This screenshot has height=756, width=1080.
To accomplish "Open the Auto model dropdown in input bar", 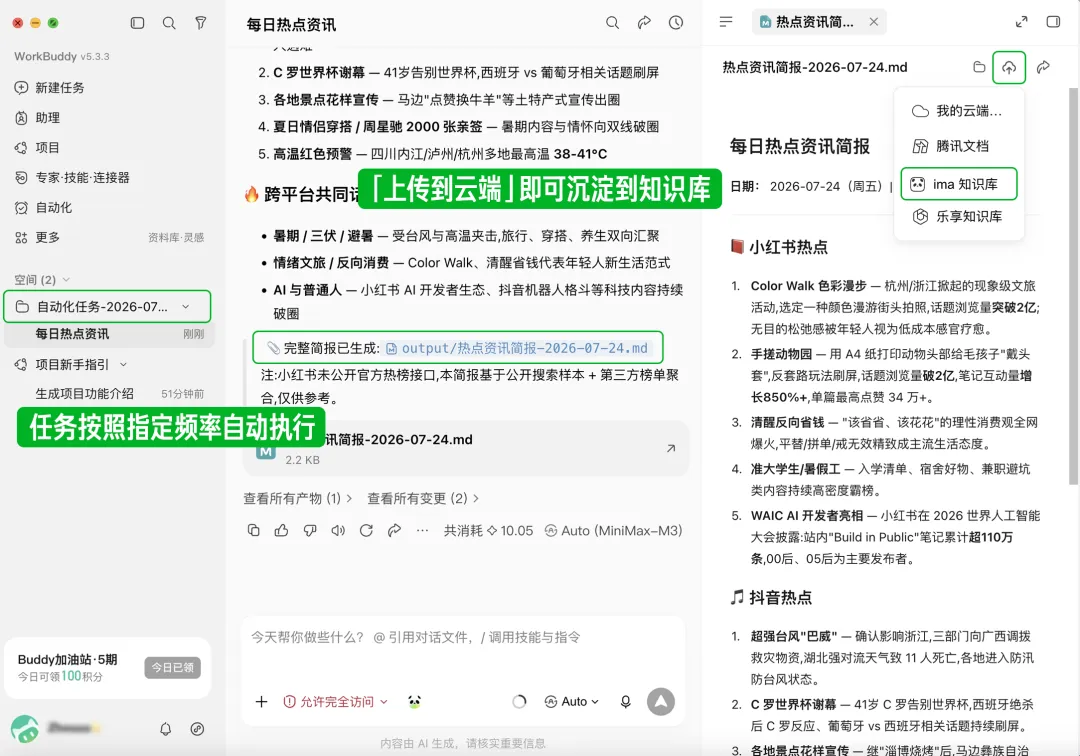I will pos(572,702).
